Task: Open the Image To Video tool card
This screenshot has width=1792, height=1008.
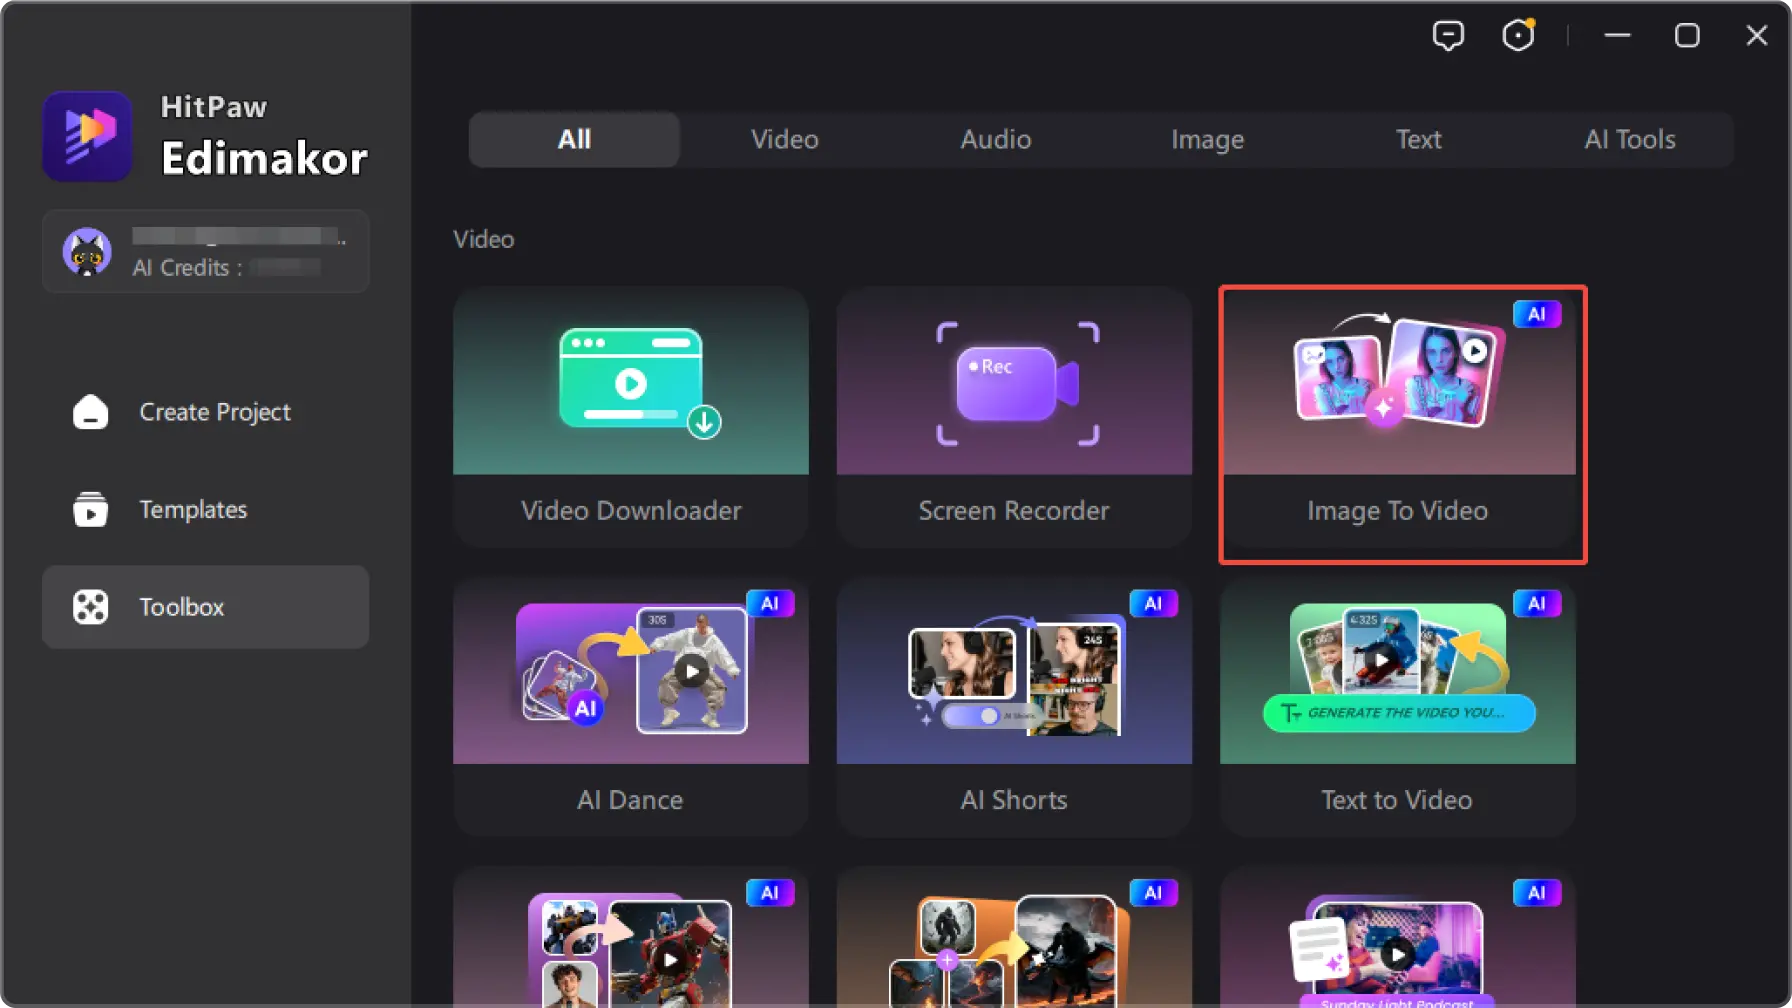Action: [x=1398, y=417]
